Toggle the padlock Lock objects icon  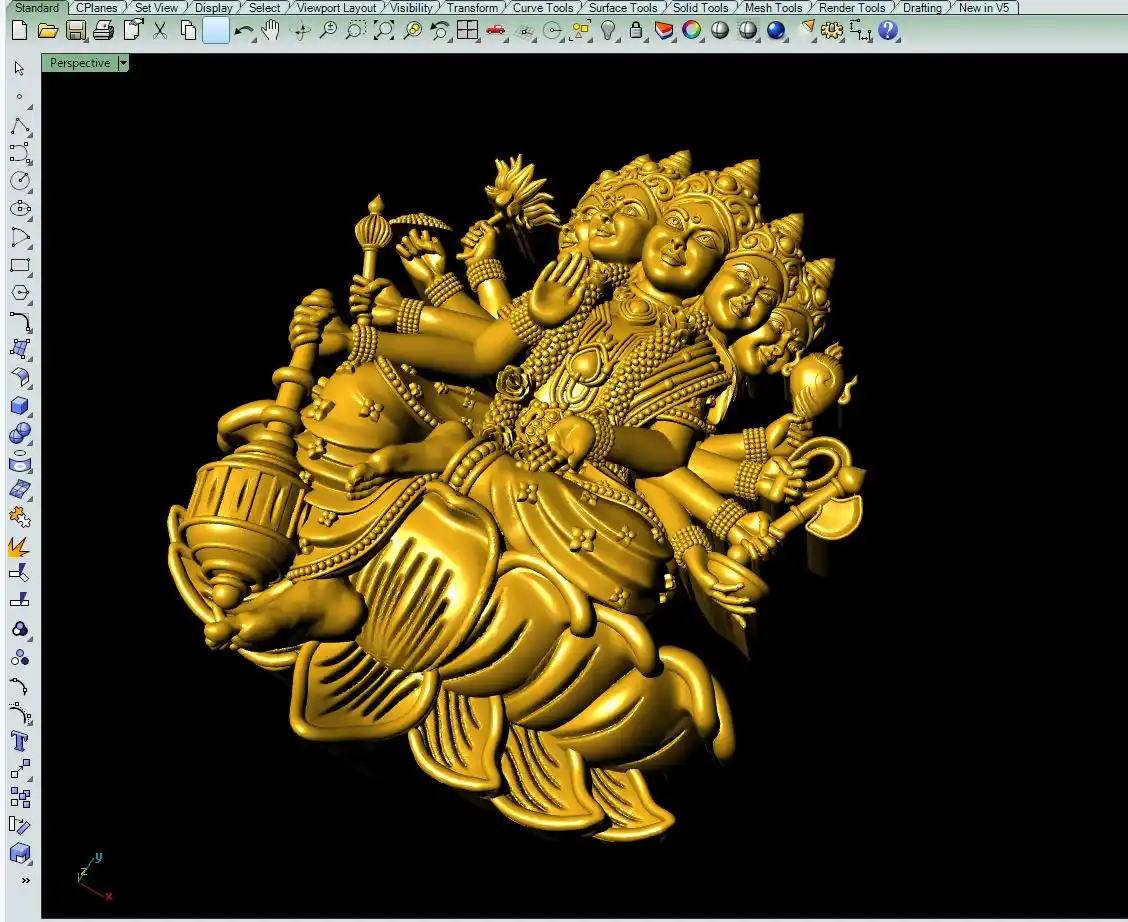coord(636,30)
